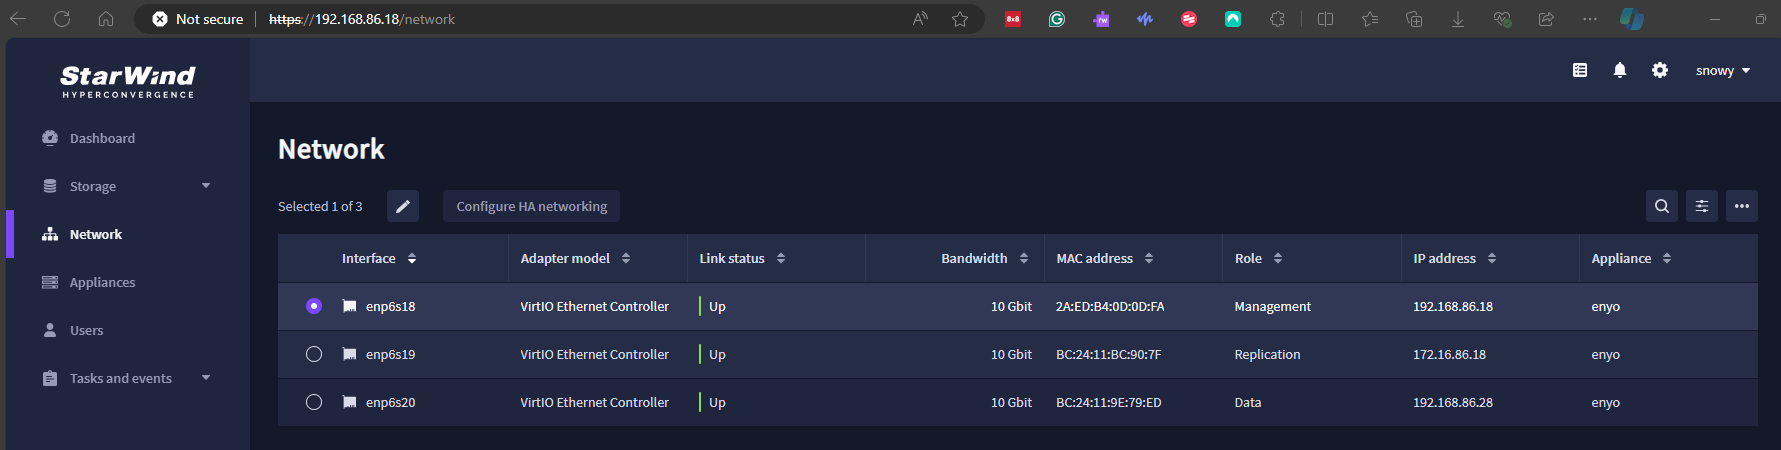Screen dimensions: 1781x450
Task: Open the Storage sidebar section
Action: click(93, 186)
